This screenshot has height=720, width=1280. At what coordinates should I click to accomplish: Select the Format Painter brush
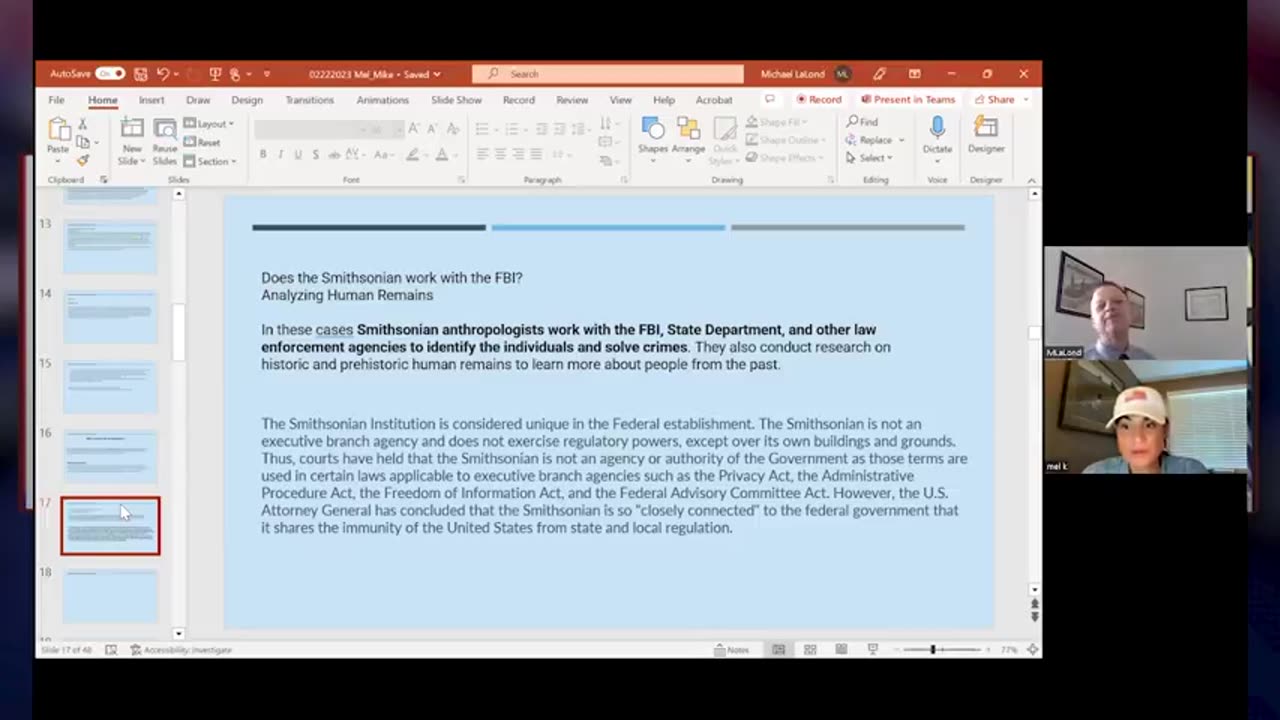pyautogui.click(x=83, y=160)
